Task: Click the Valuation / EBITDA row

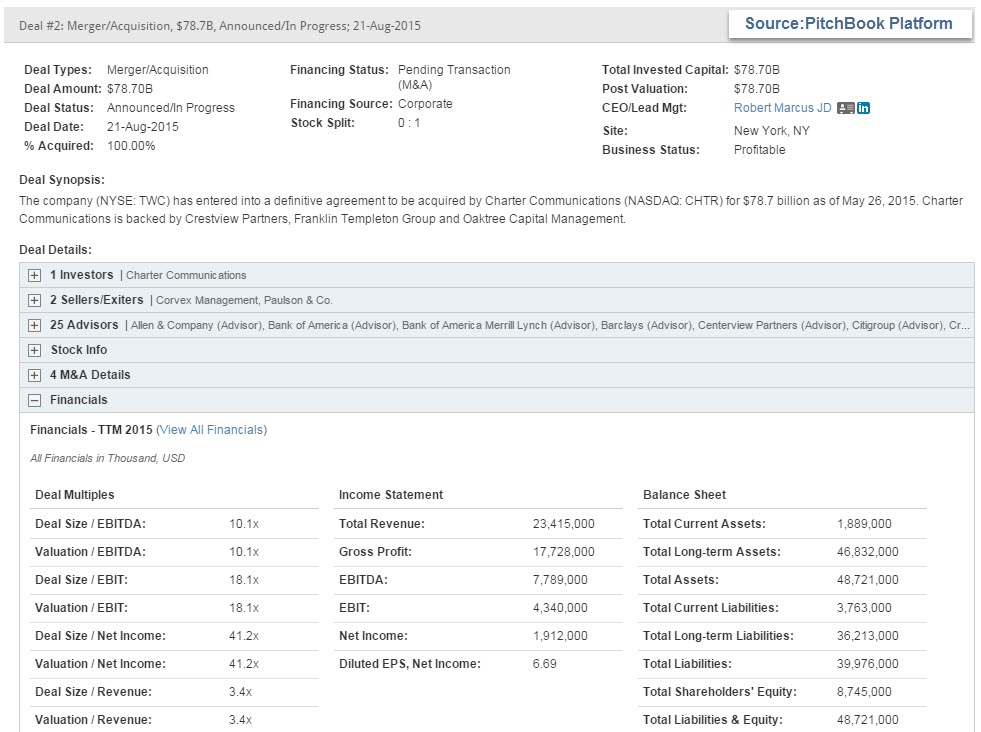Action: (x=174, y=552)
